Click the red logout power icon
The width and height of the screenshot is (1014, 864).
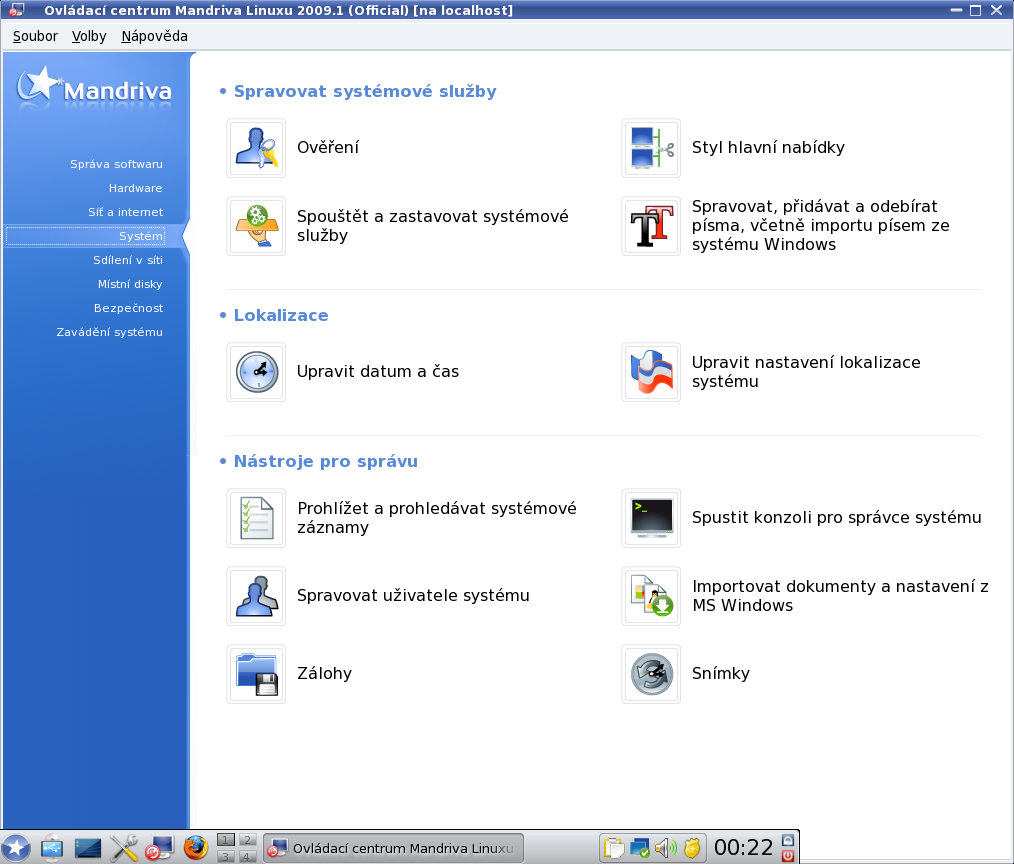click(788, 856)
